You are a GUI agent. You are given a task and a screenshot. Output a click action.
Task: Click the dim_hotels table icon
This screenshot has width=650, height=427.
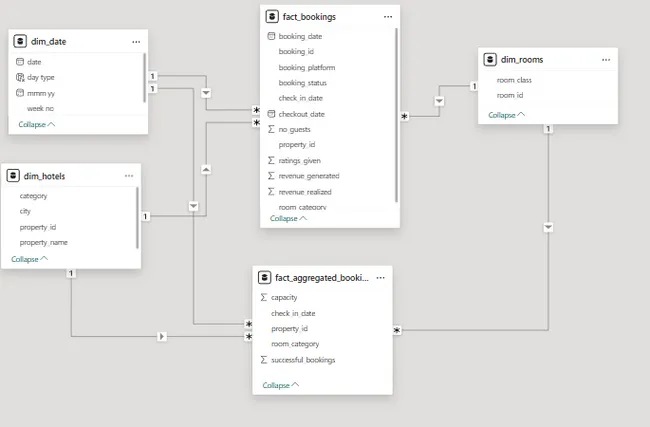(x=14, y=175)
